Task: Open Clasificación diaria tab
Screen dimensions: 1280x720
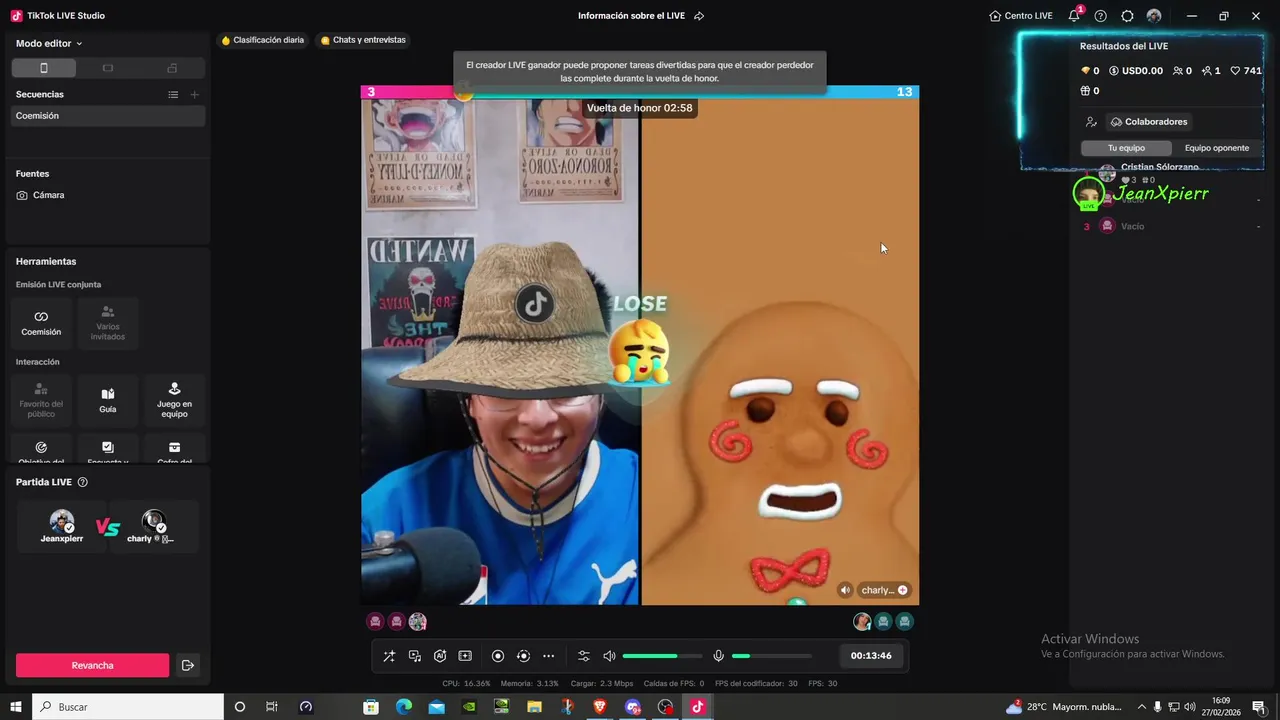Action: click(x=262, y=40)
